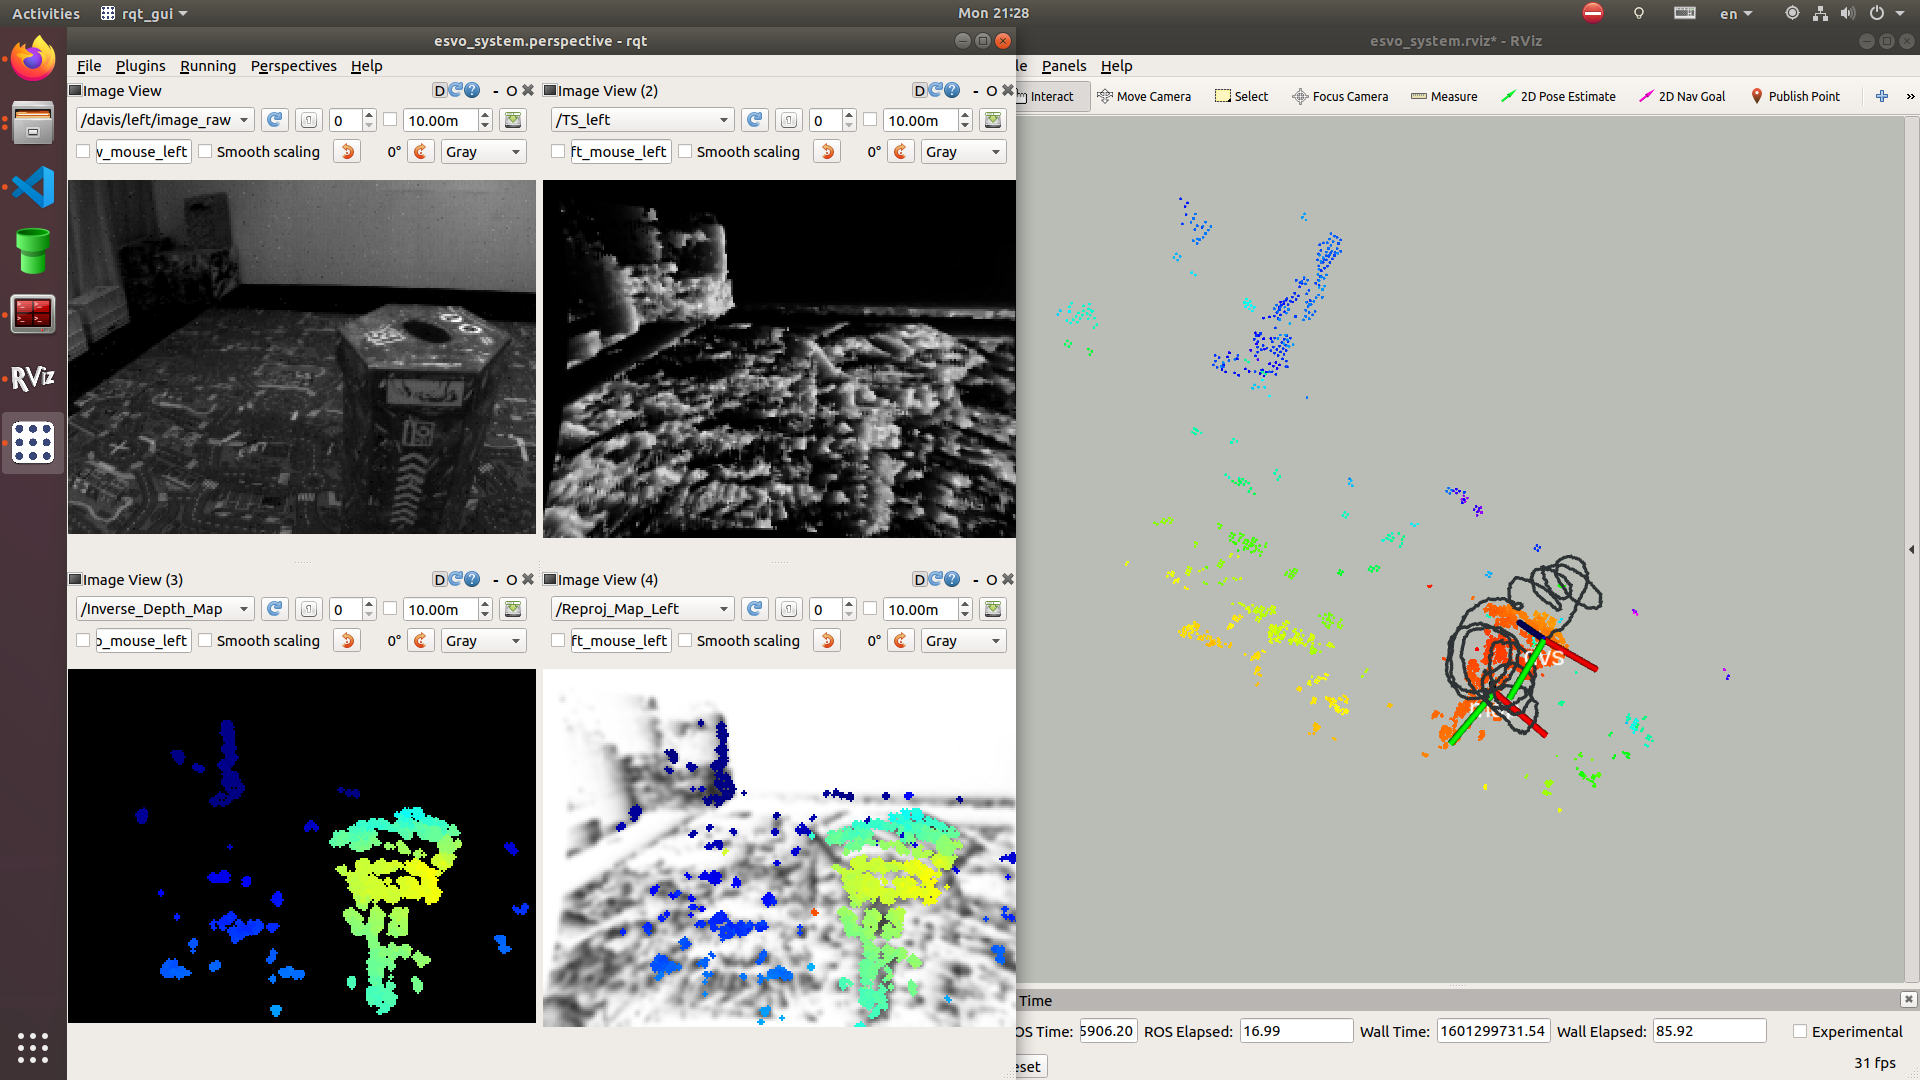Viewport: 1920px width, 1080px height.
Task: Save the current /TS_left image to file
Action: pos(992,120)
